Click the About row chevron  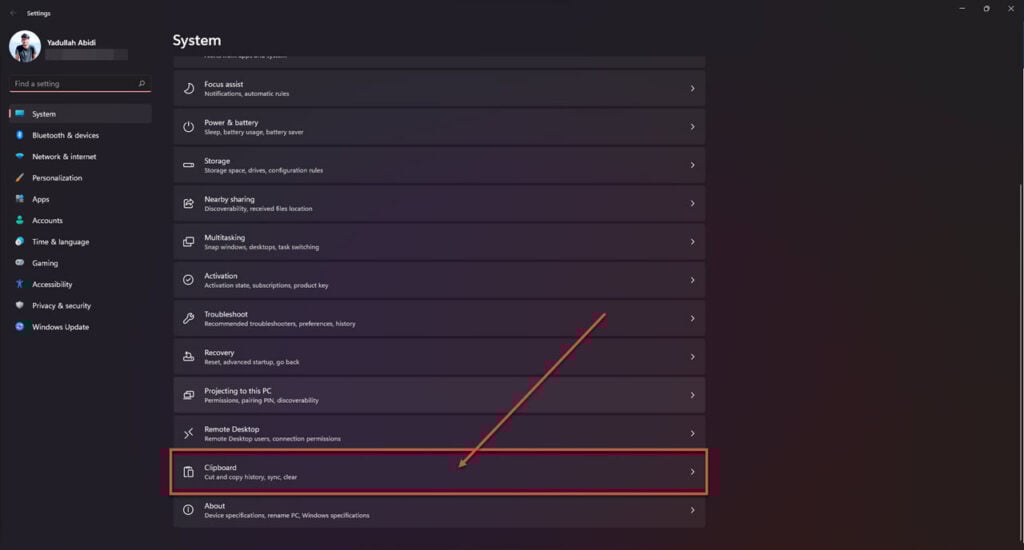tap(692, 510)
